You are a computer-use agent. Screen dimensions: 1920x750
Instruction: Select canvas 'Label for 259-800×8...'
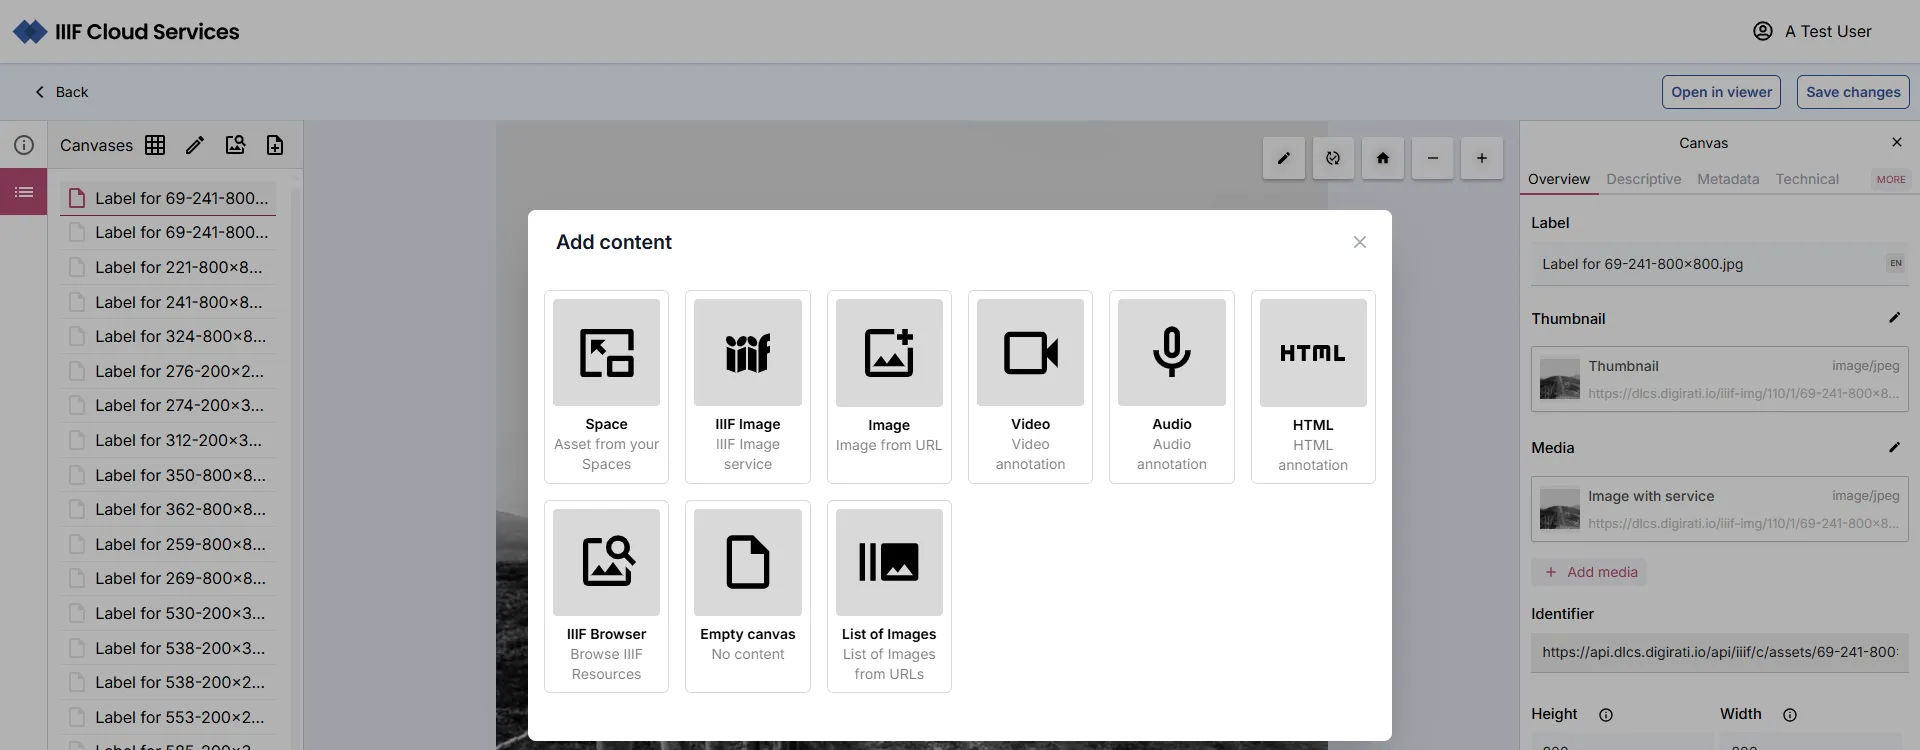[168, 544]
